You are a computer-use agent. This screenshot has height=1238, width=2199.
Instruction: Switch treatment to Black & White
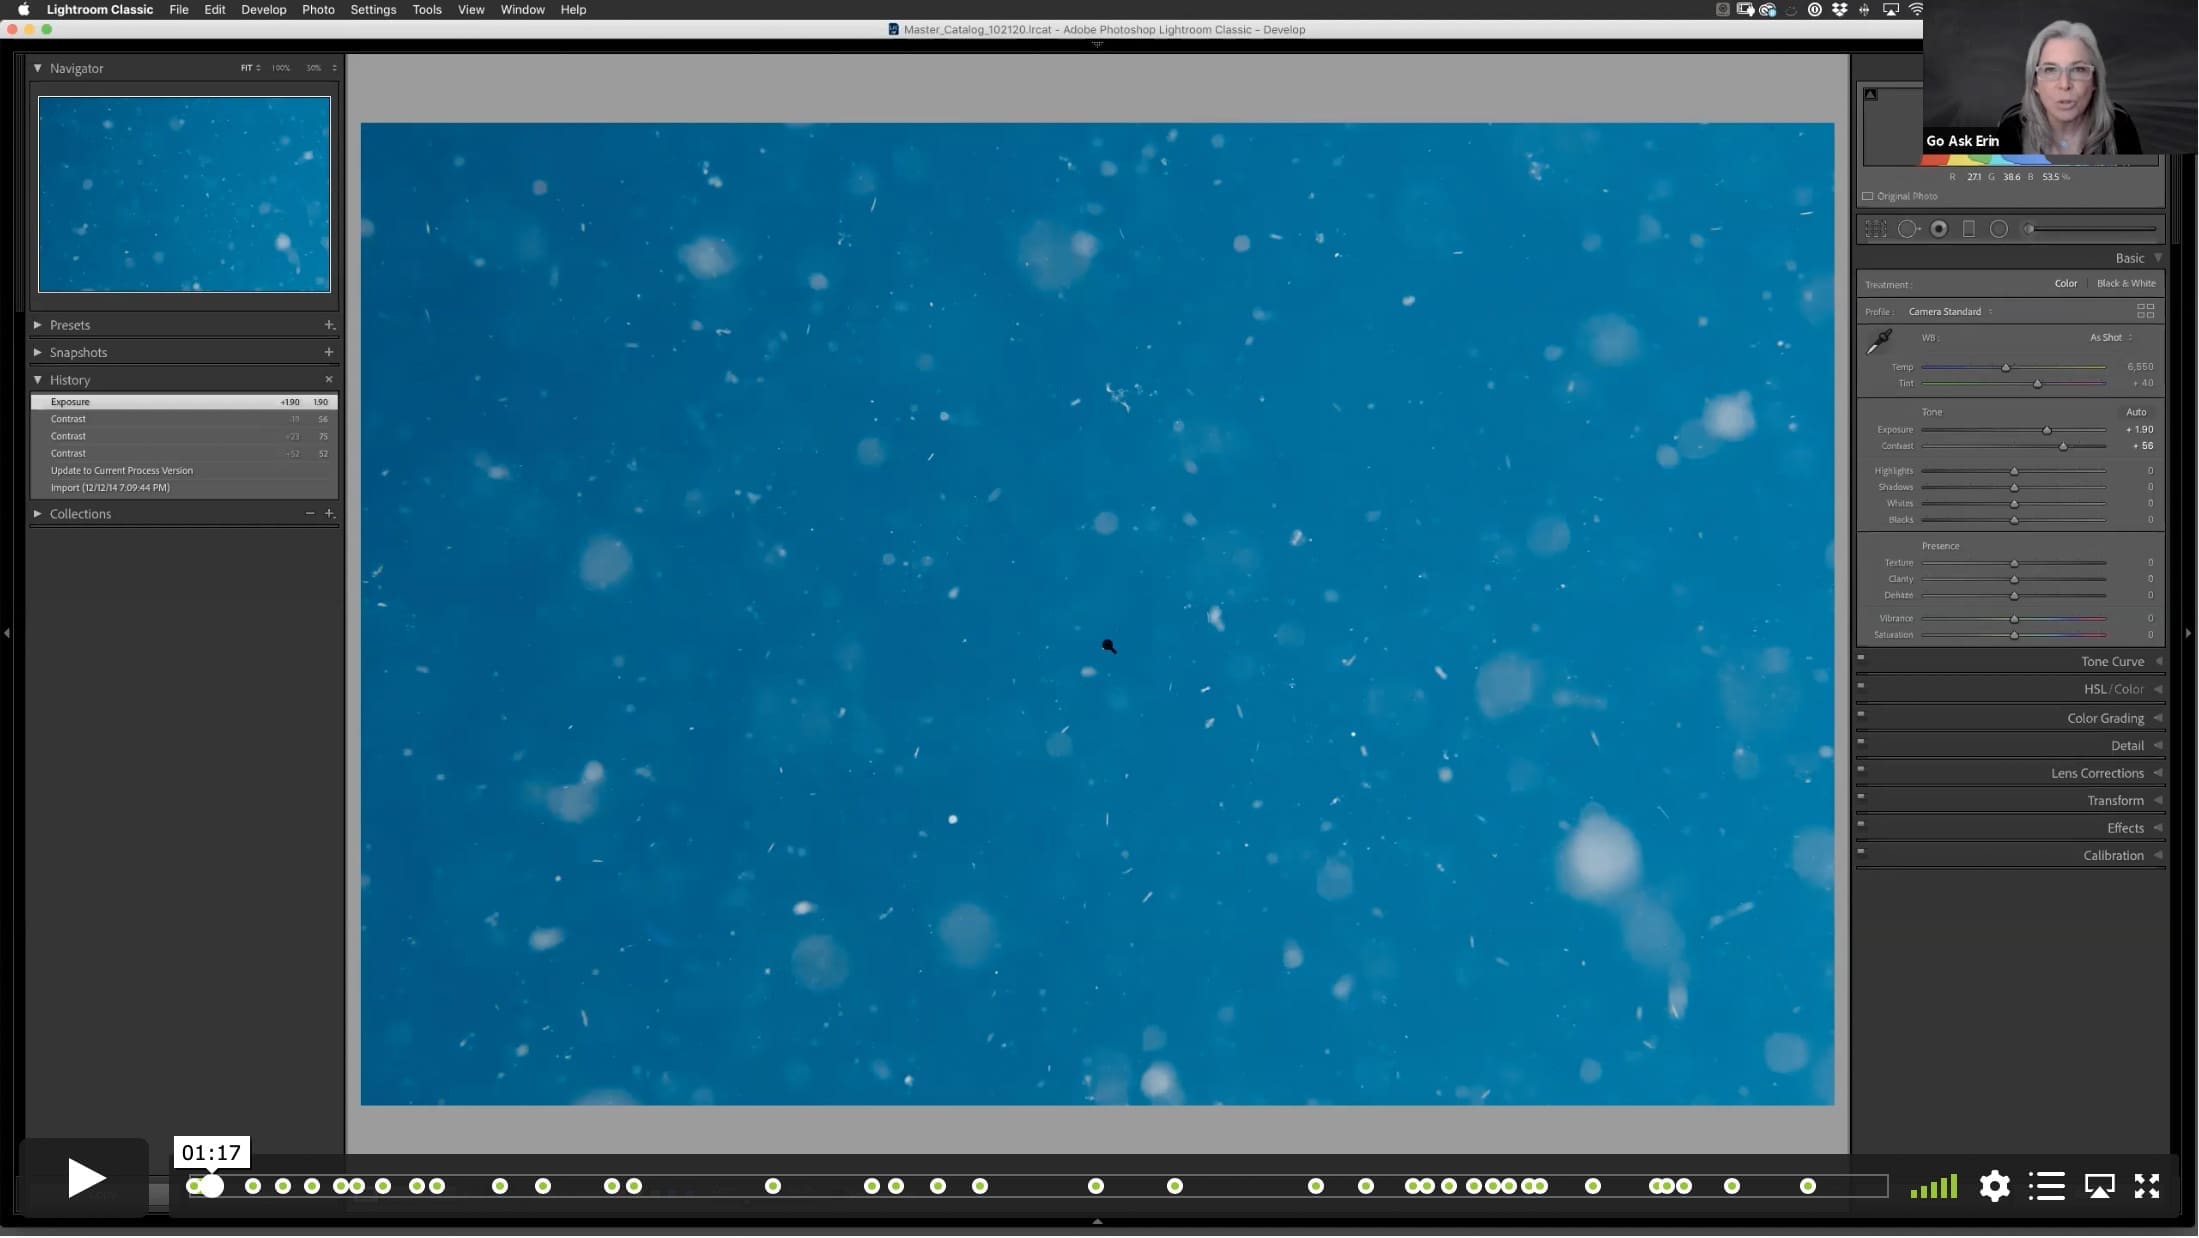click(x=2126, y=284)
